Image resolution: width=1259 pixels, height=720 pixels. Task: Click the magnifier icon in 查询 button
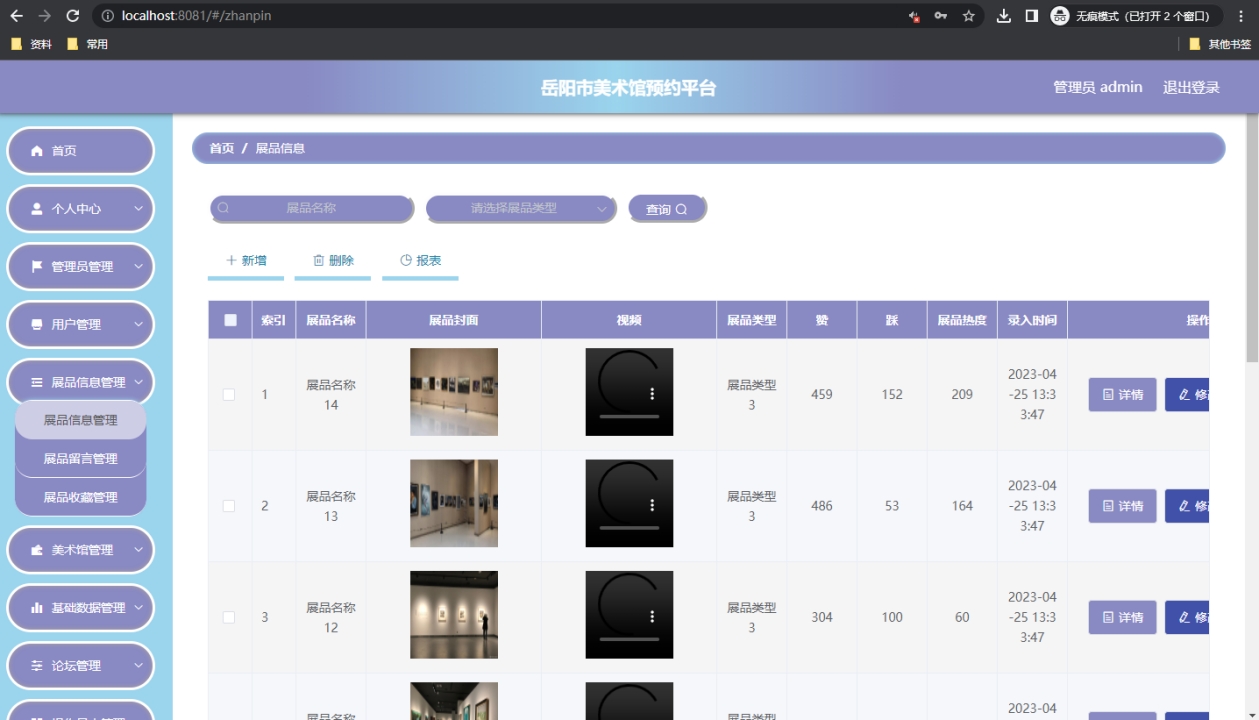[x=681, y=209]
